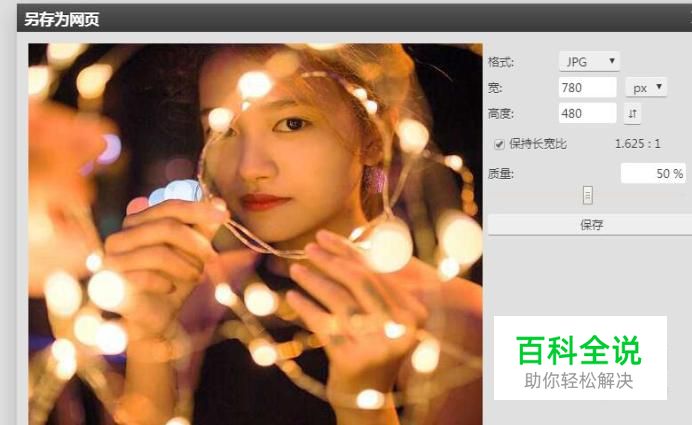The height and width of the screenshot is (425, 692).
Task: Click the 宽 label
Action: (x=495, y=88)
